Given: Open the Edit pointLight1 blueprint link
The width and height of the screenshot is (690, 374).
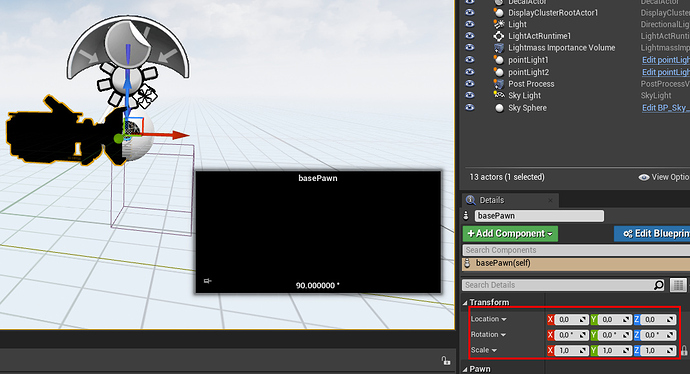Looking at the screenshot, I should (x=665, y=60).
